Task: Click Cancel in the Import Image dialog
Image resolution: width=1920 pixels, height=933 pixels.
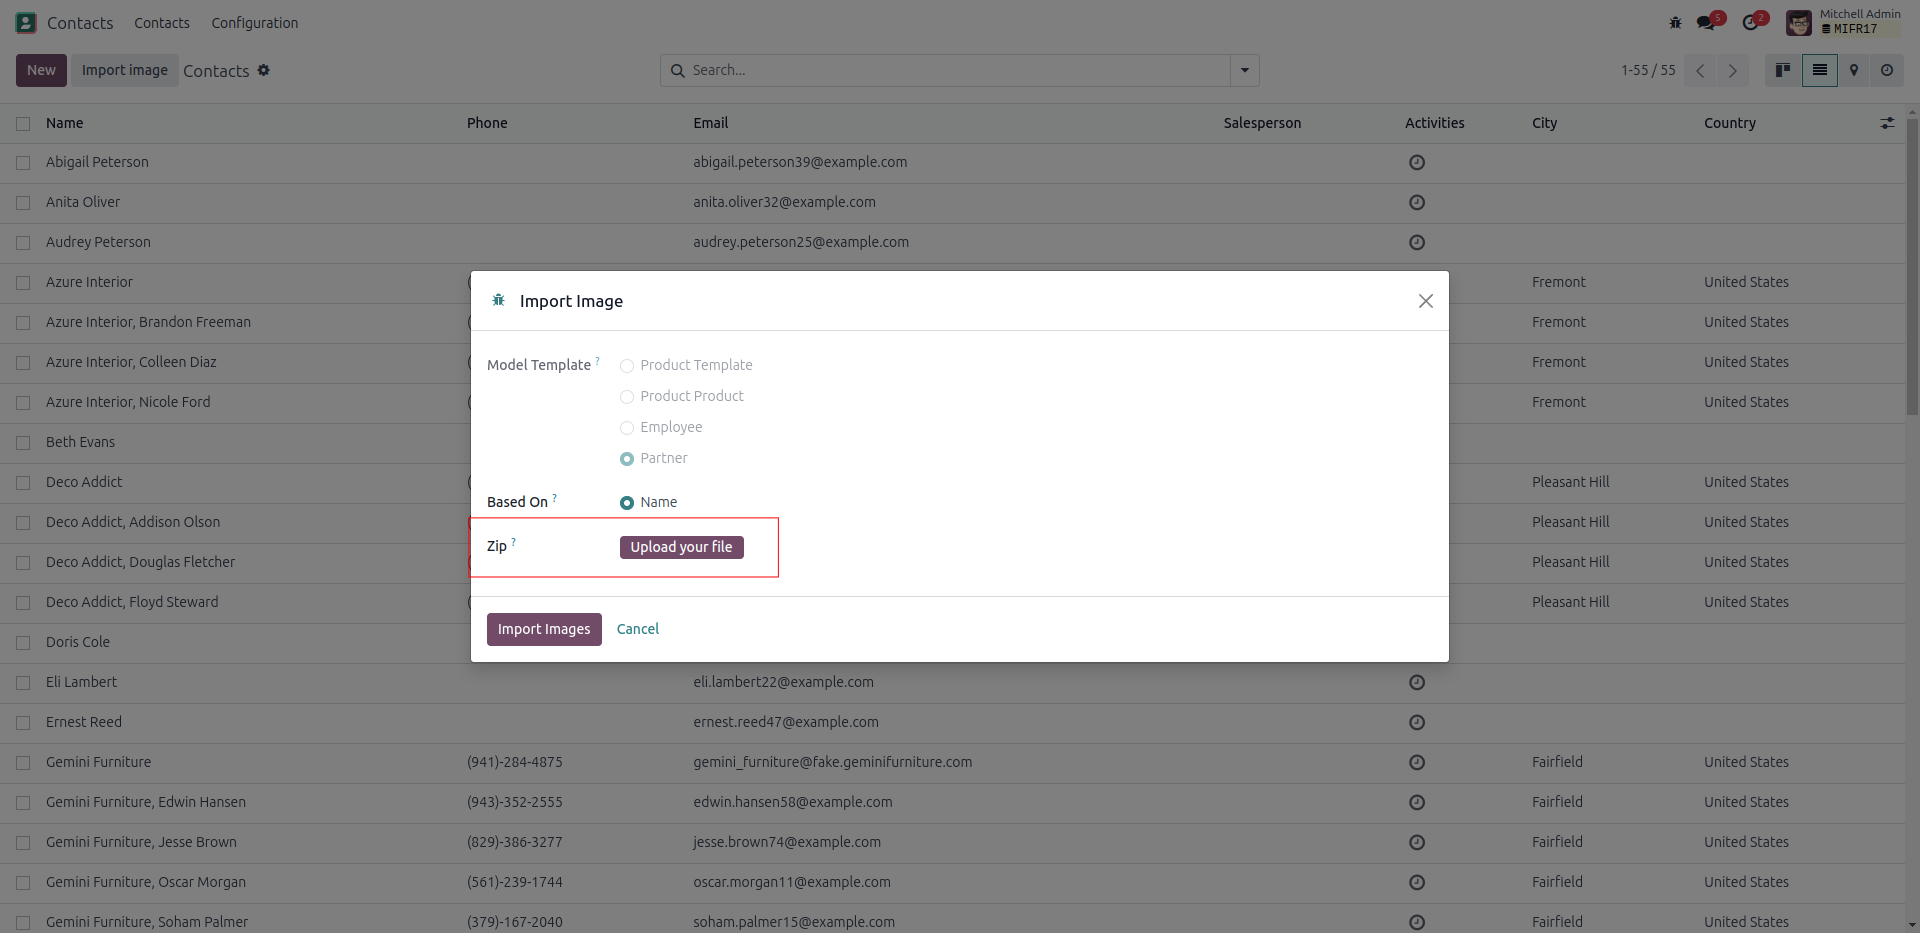Action: (x=637, y=629)
